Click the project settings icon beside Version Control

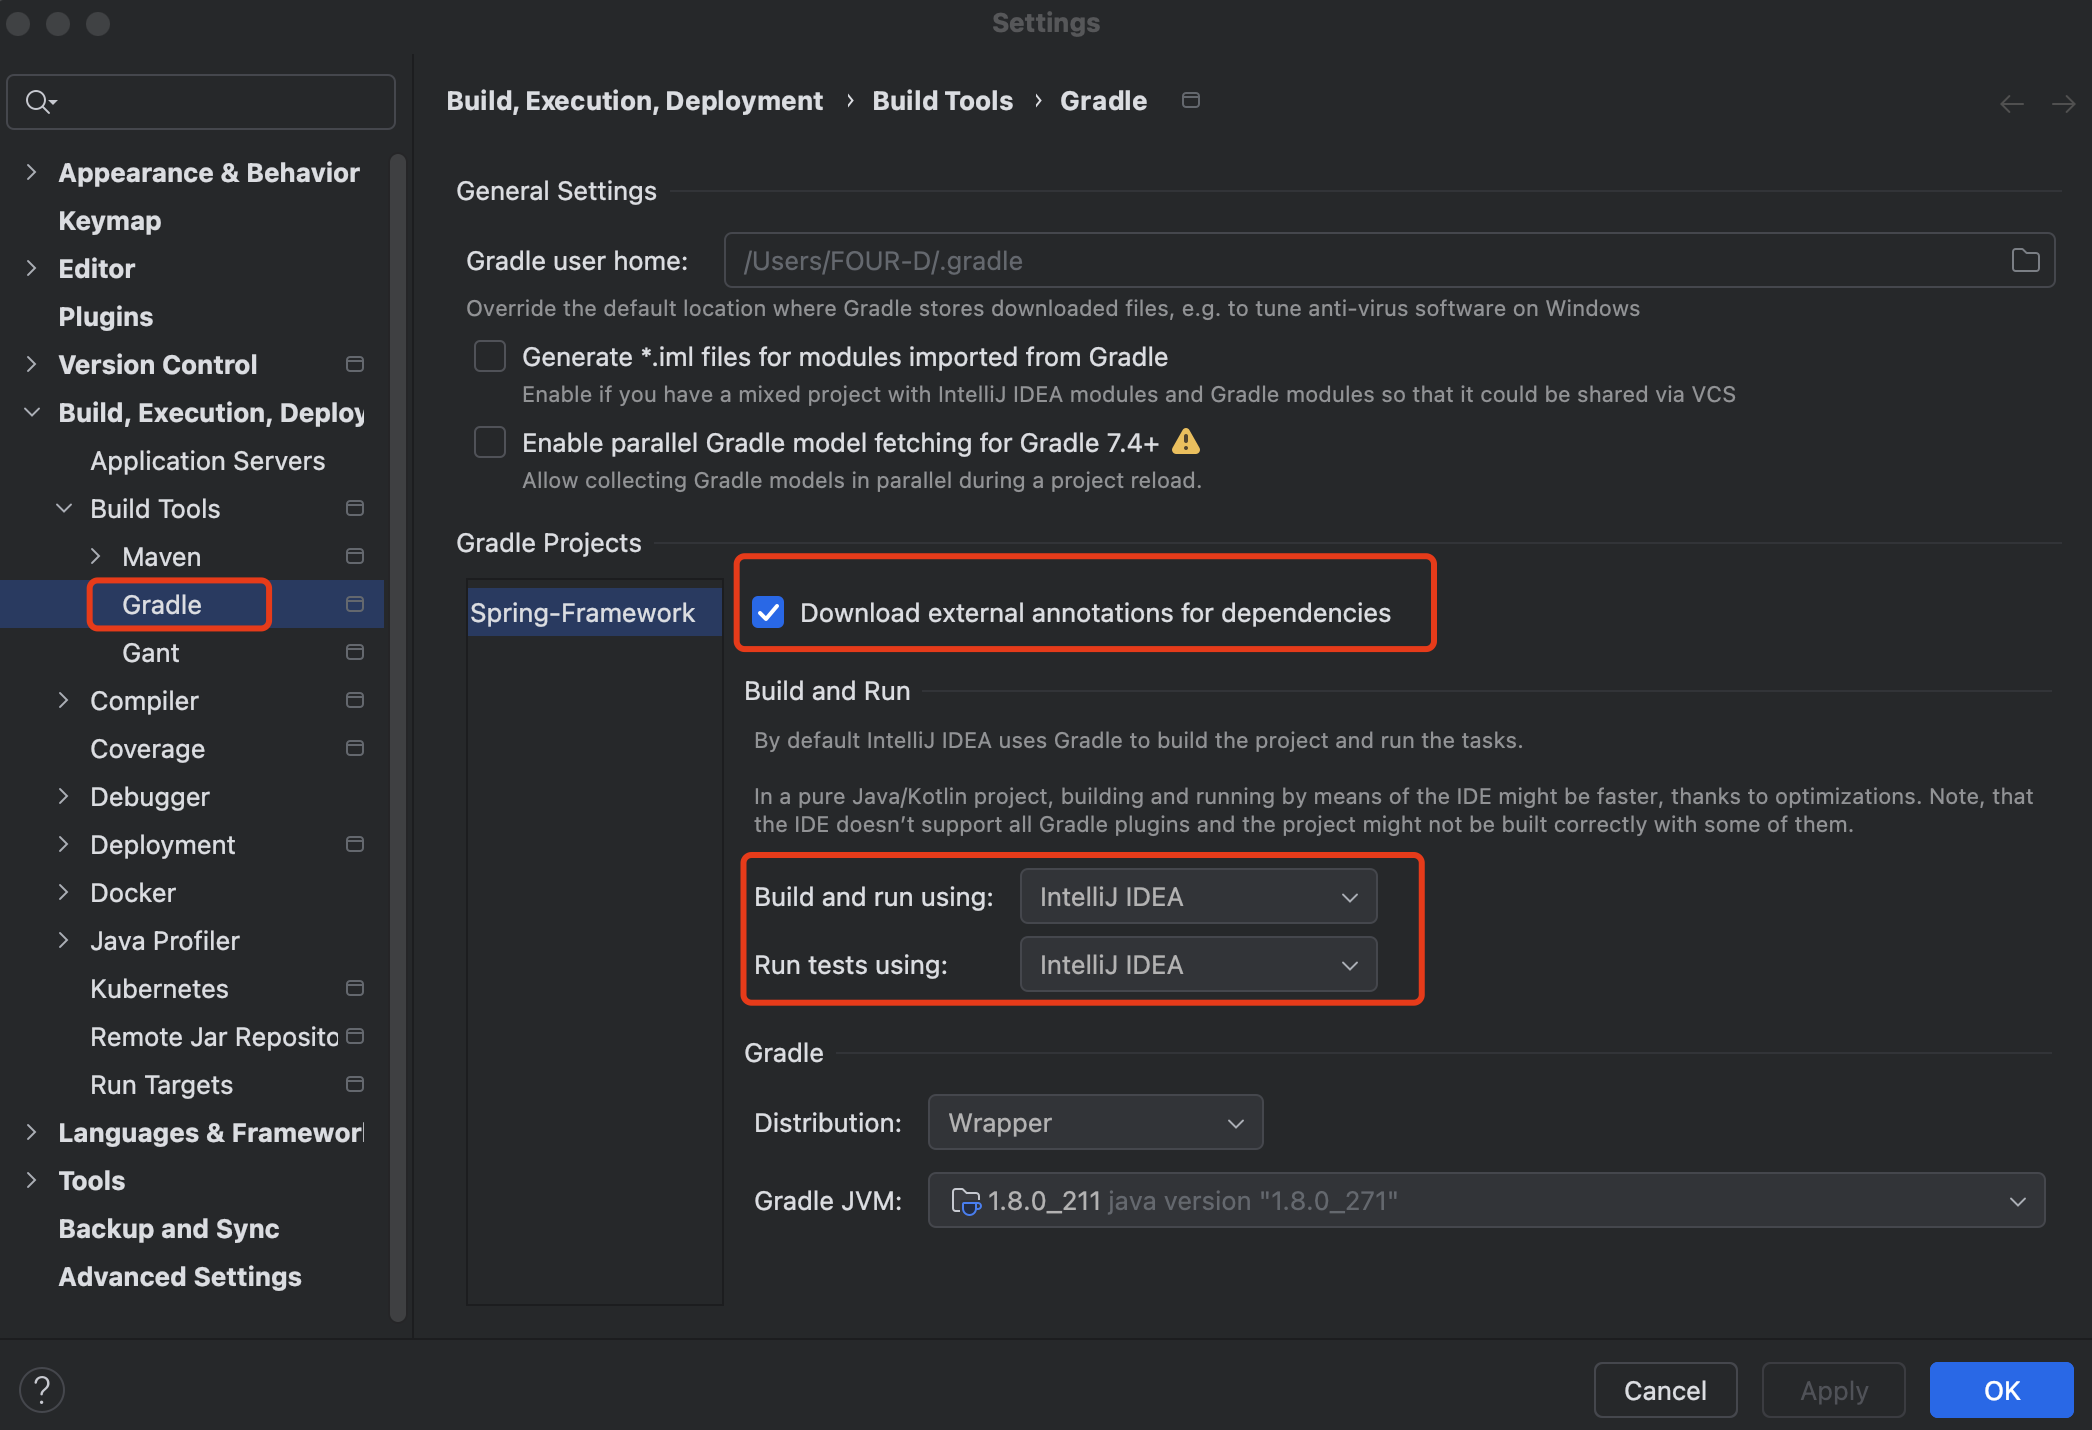point(355,364)
